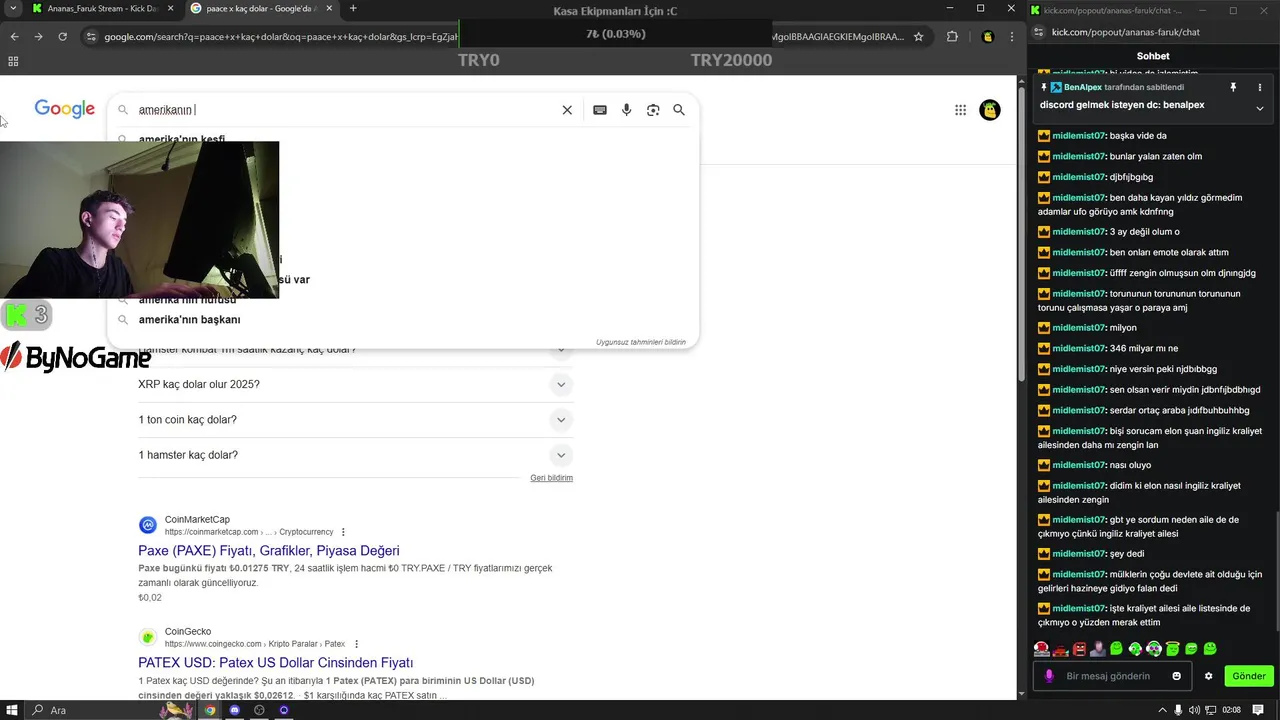This screenshot has width=1280, height=720.
Task: Go back to the previous page
Action: click(x=14, y=37)
